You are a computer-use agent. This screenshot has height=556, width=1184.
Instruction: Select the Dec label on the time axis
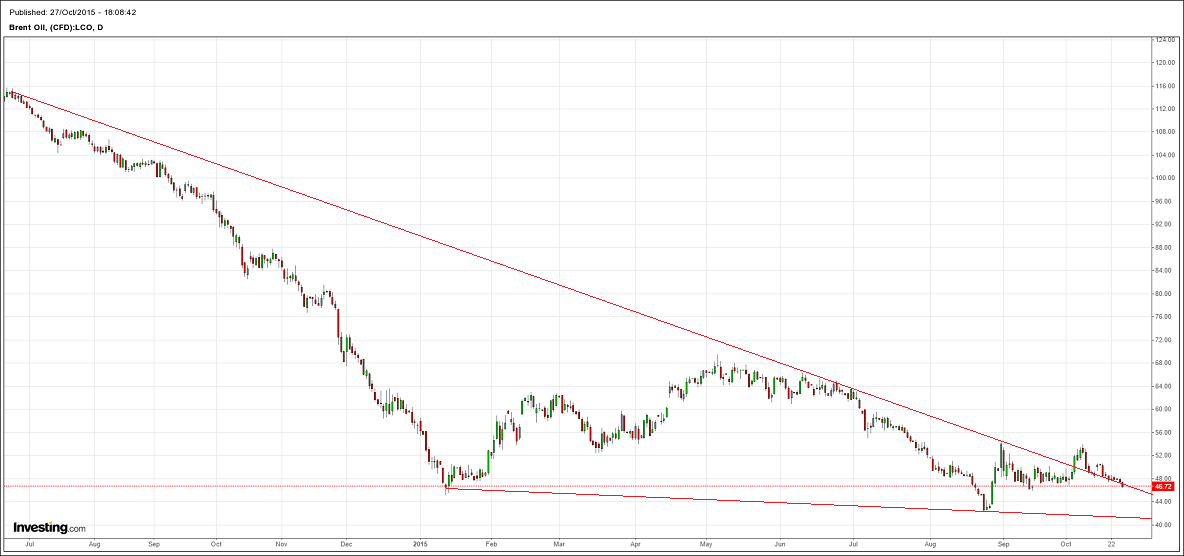(x=345, y=547)
